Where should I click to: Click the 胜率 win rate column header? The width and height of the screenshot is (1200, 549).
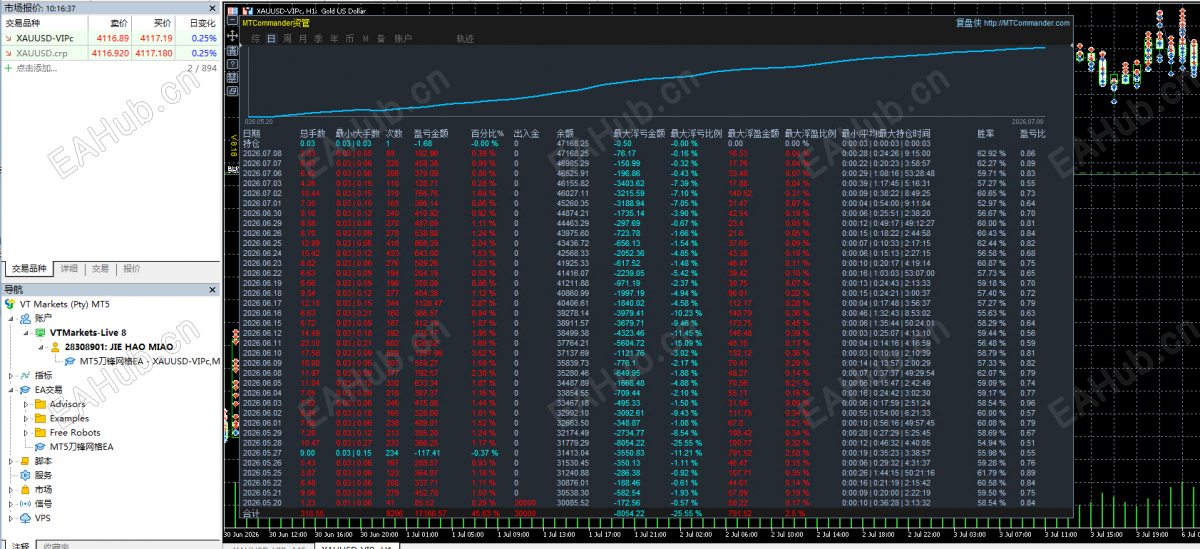[x=986, y=133]
